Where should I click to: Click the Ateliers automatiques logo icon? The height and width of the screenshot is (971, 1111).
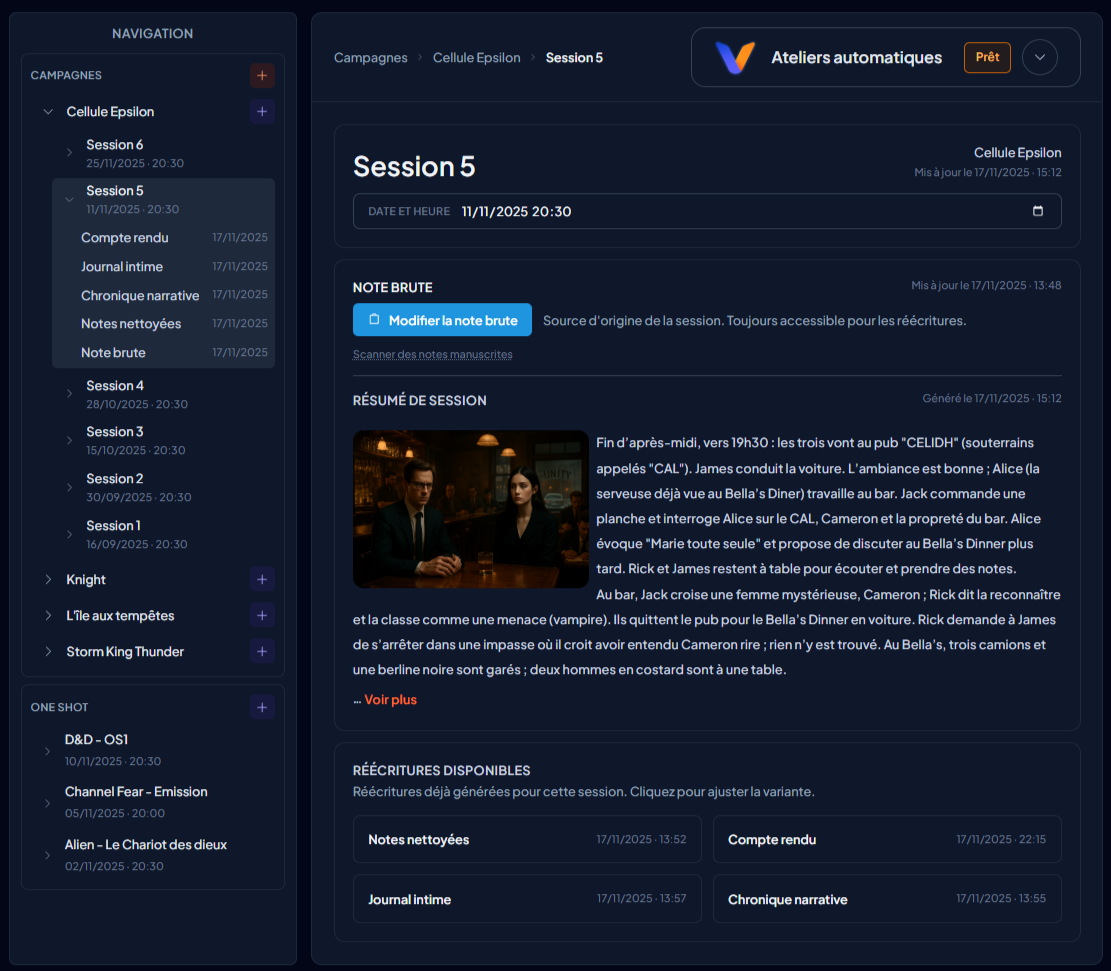click(x=735, y=58)
